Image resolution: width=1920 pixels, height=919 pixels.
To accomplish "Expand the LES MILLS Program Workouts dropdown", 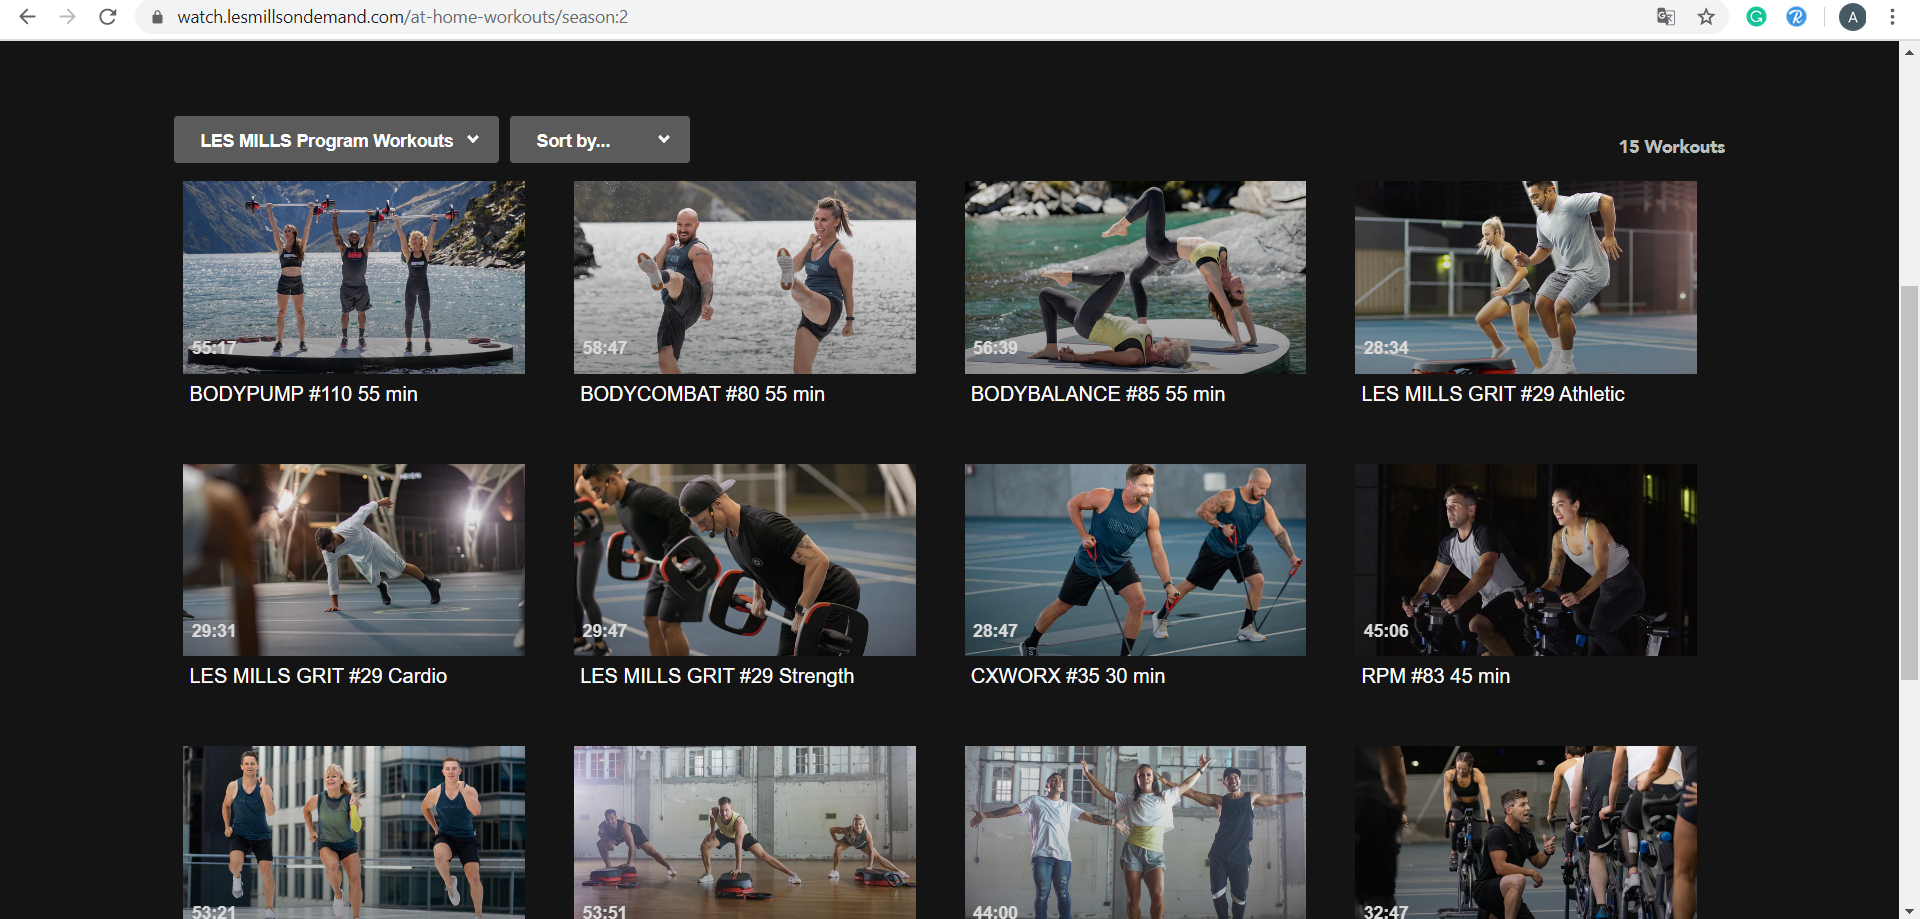I will coord(336,140).
